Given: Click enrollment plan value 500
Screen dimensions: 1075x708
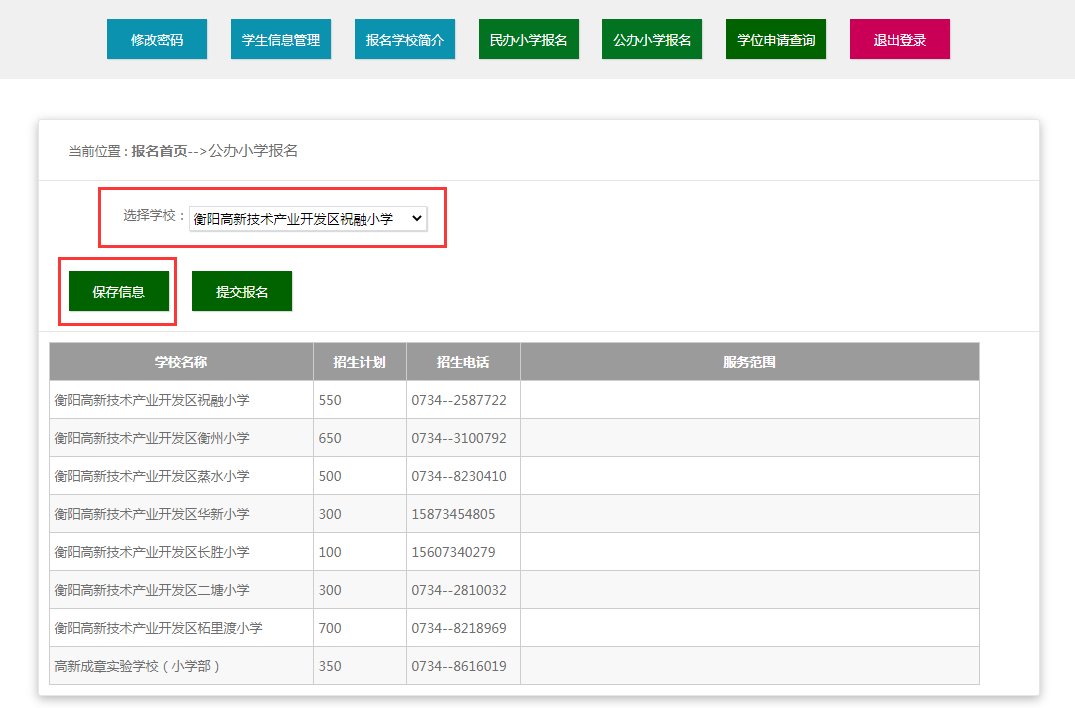Looking at the screenshot, I should tap(330, 476).
